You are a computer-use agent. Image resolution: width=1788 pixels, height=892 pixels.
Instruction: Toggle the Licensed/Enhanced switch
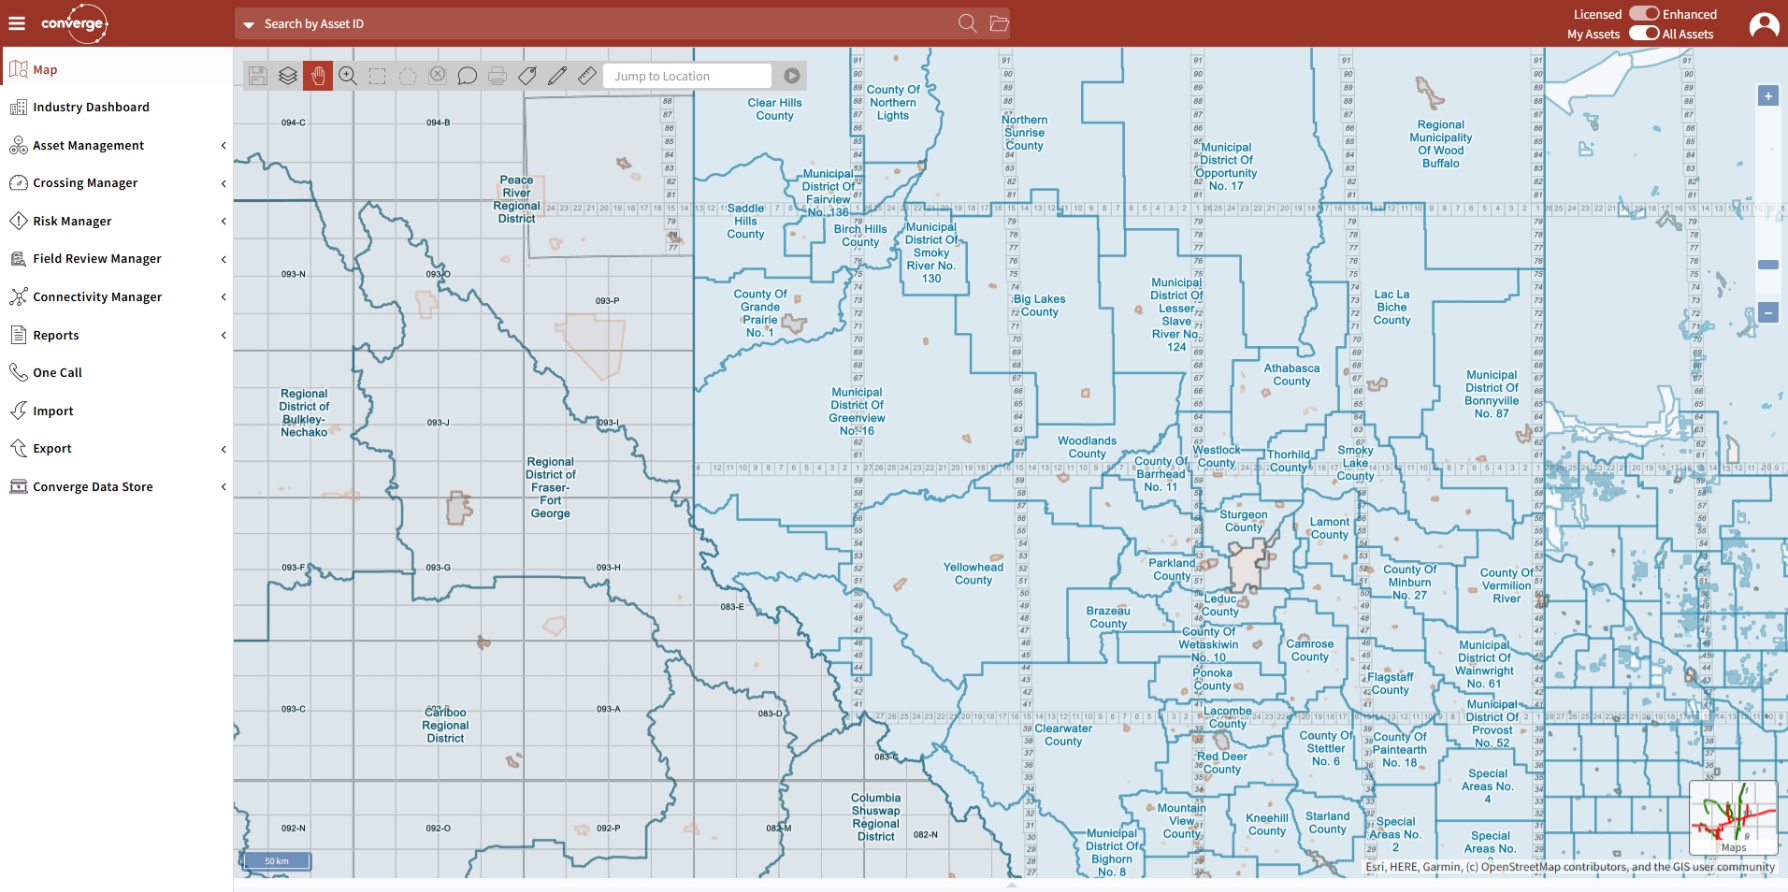1643,14
